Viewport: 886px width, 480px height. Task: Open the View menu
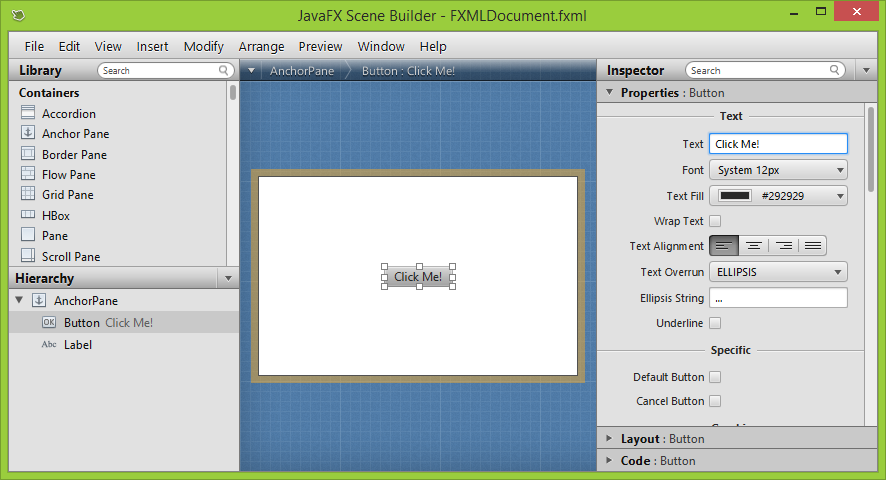tap(108, 46)
